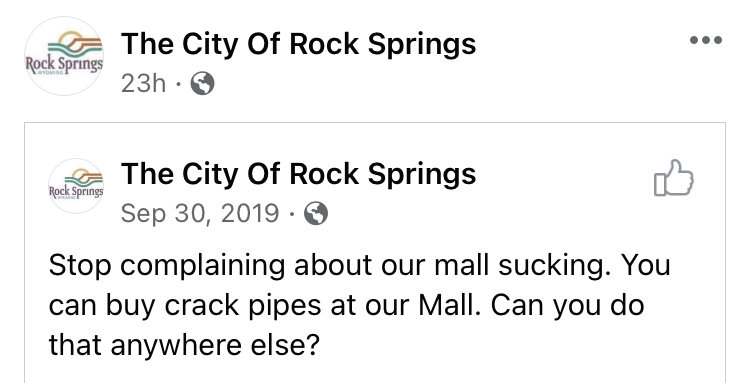Open the Sep 30, 2019 timestamp link
This screenshot has width=750, height=383.
(x=200, y=213)
